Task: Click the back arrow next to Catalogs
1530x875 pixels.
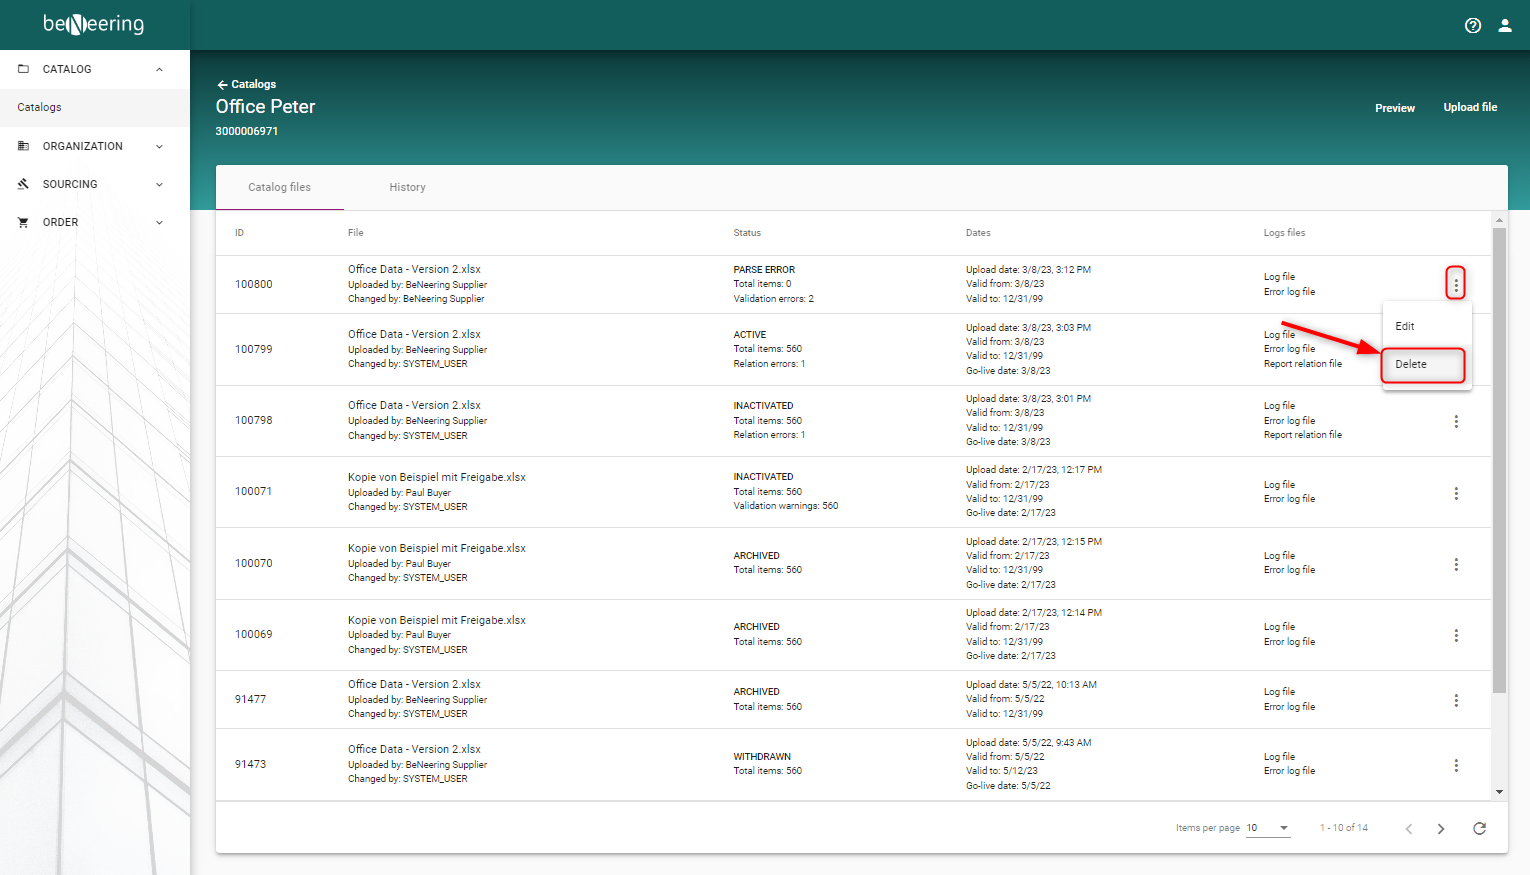Action: 220,84
